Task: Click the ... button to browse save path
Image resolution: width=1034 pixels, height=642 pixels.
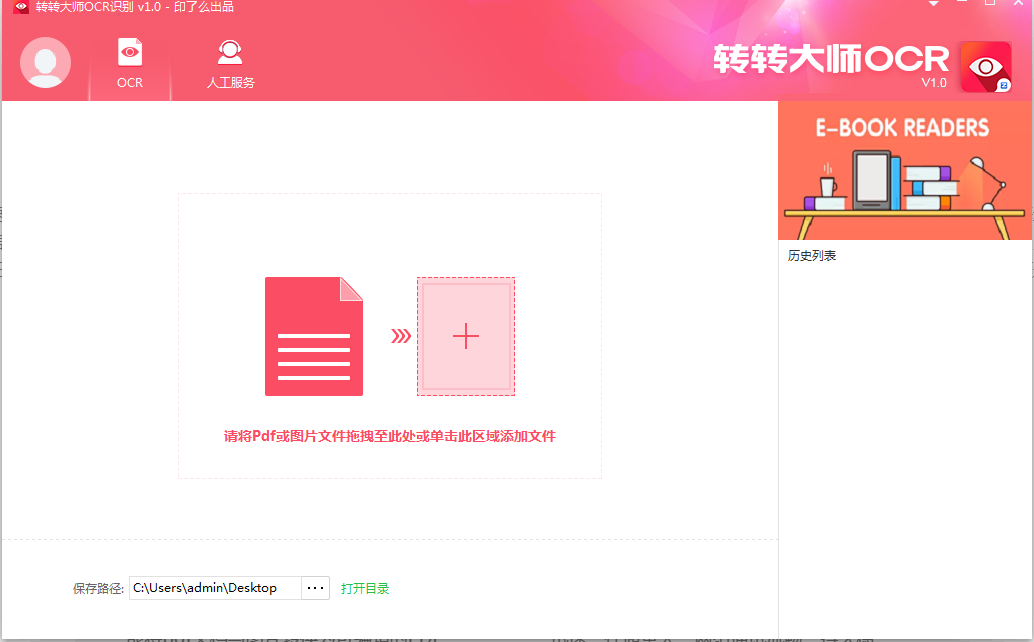Action: tap(315, 587)
